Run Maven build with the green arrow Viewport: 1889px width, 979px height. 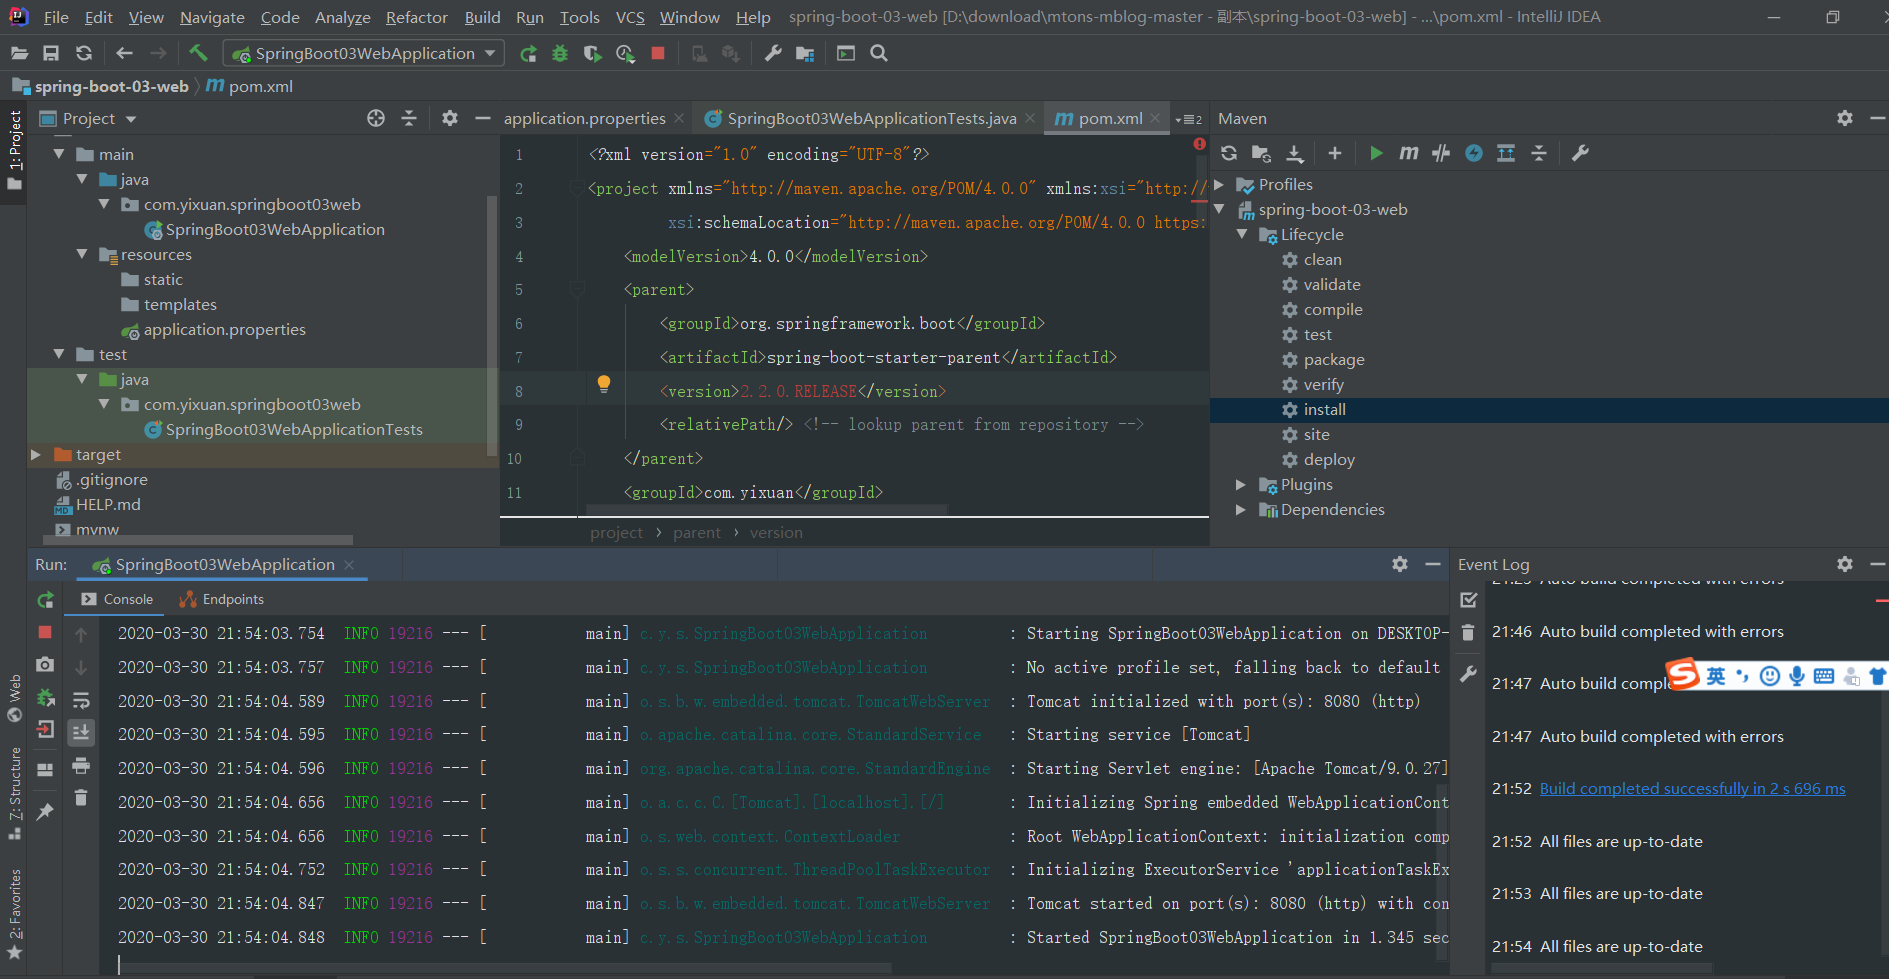pyautogui.click(x=1376, y=153)
